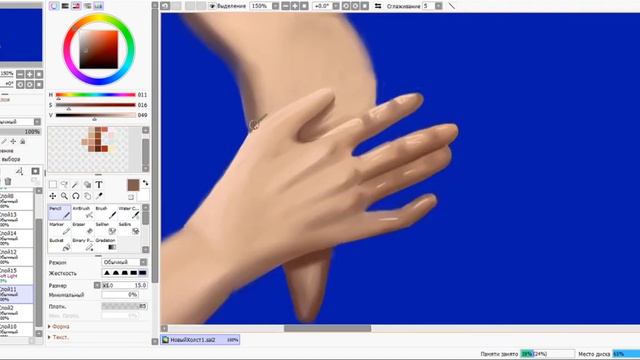
Task: Zoom out with the top toolbar minus button
Action: 286,6
